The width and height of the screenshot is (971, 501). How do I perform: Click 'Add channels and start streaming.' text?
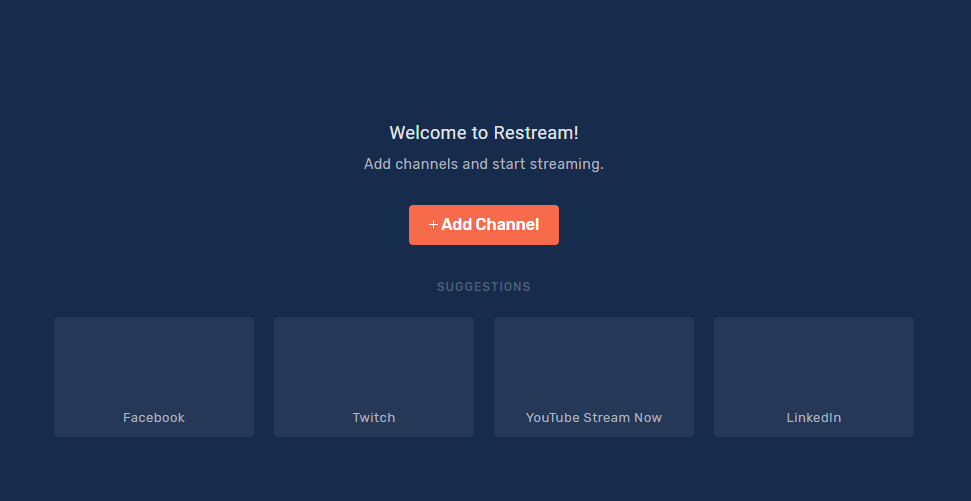pyautogui.click(x=484, y=164)
